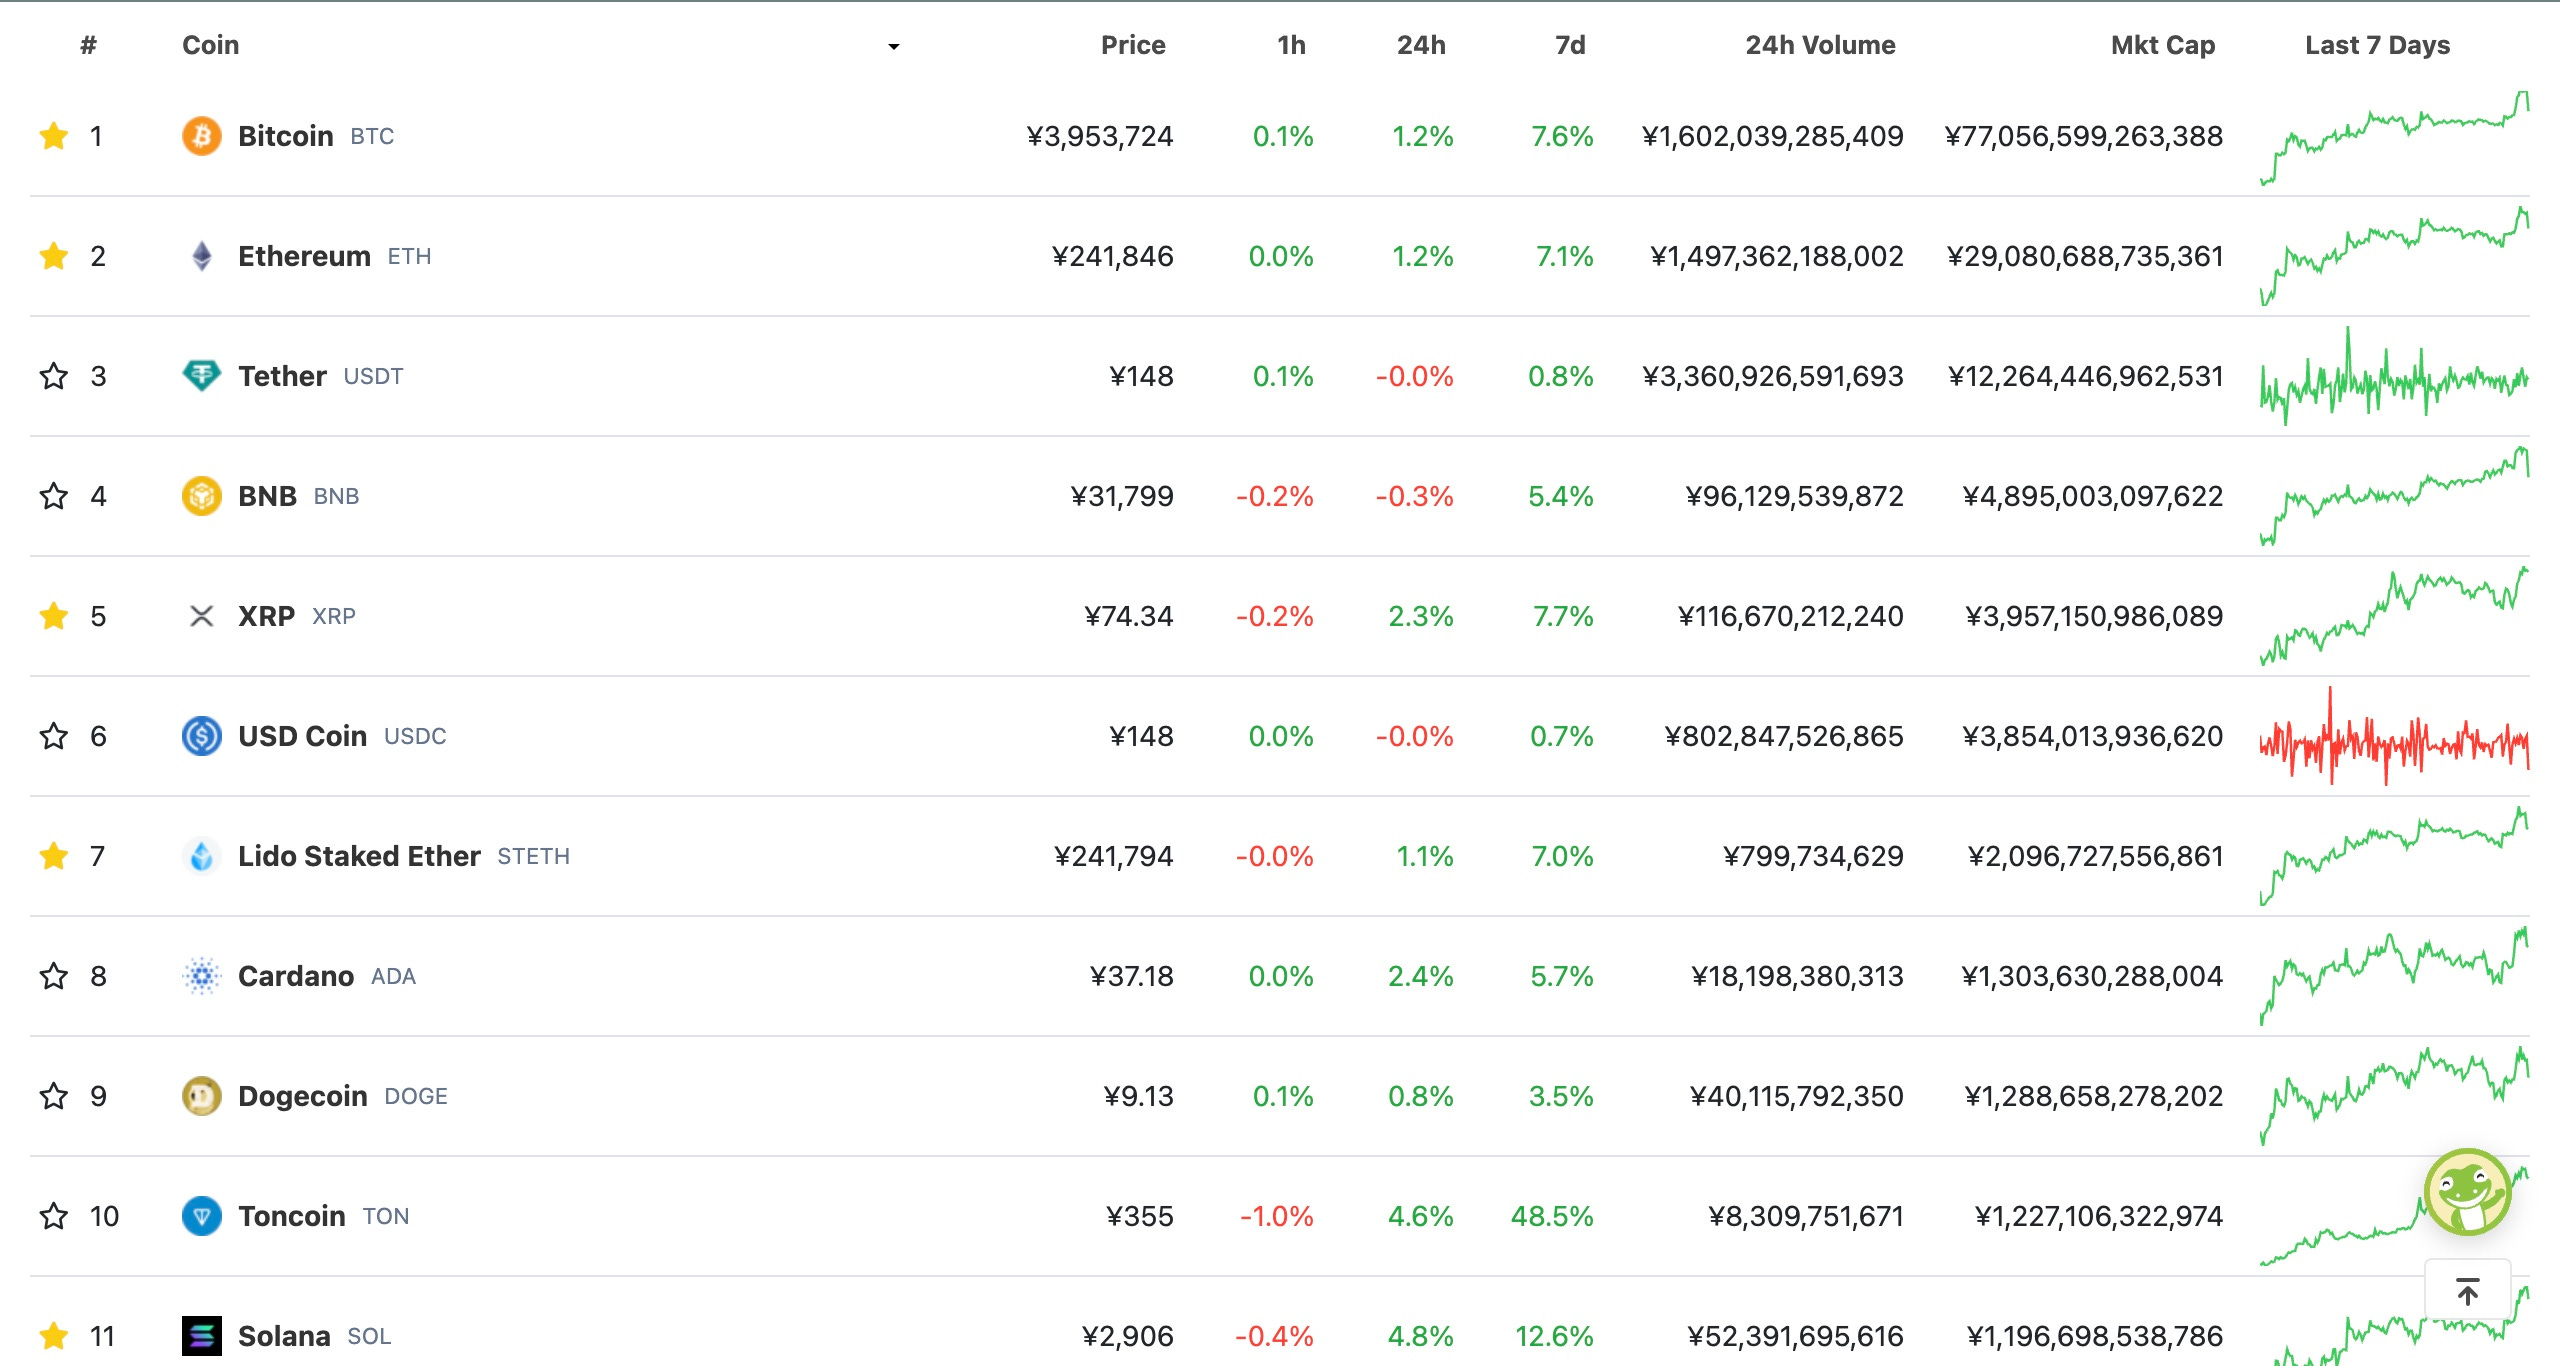Click the Tether logo icon
The image size is (2560, 1366).
tap(202, 376)
